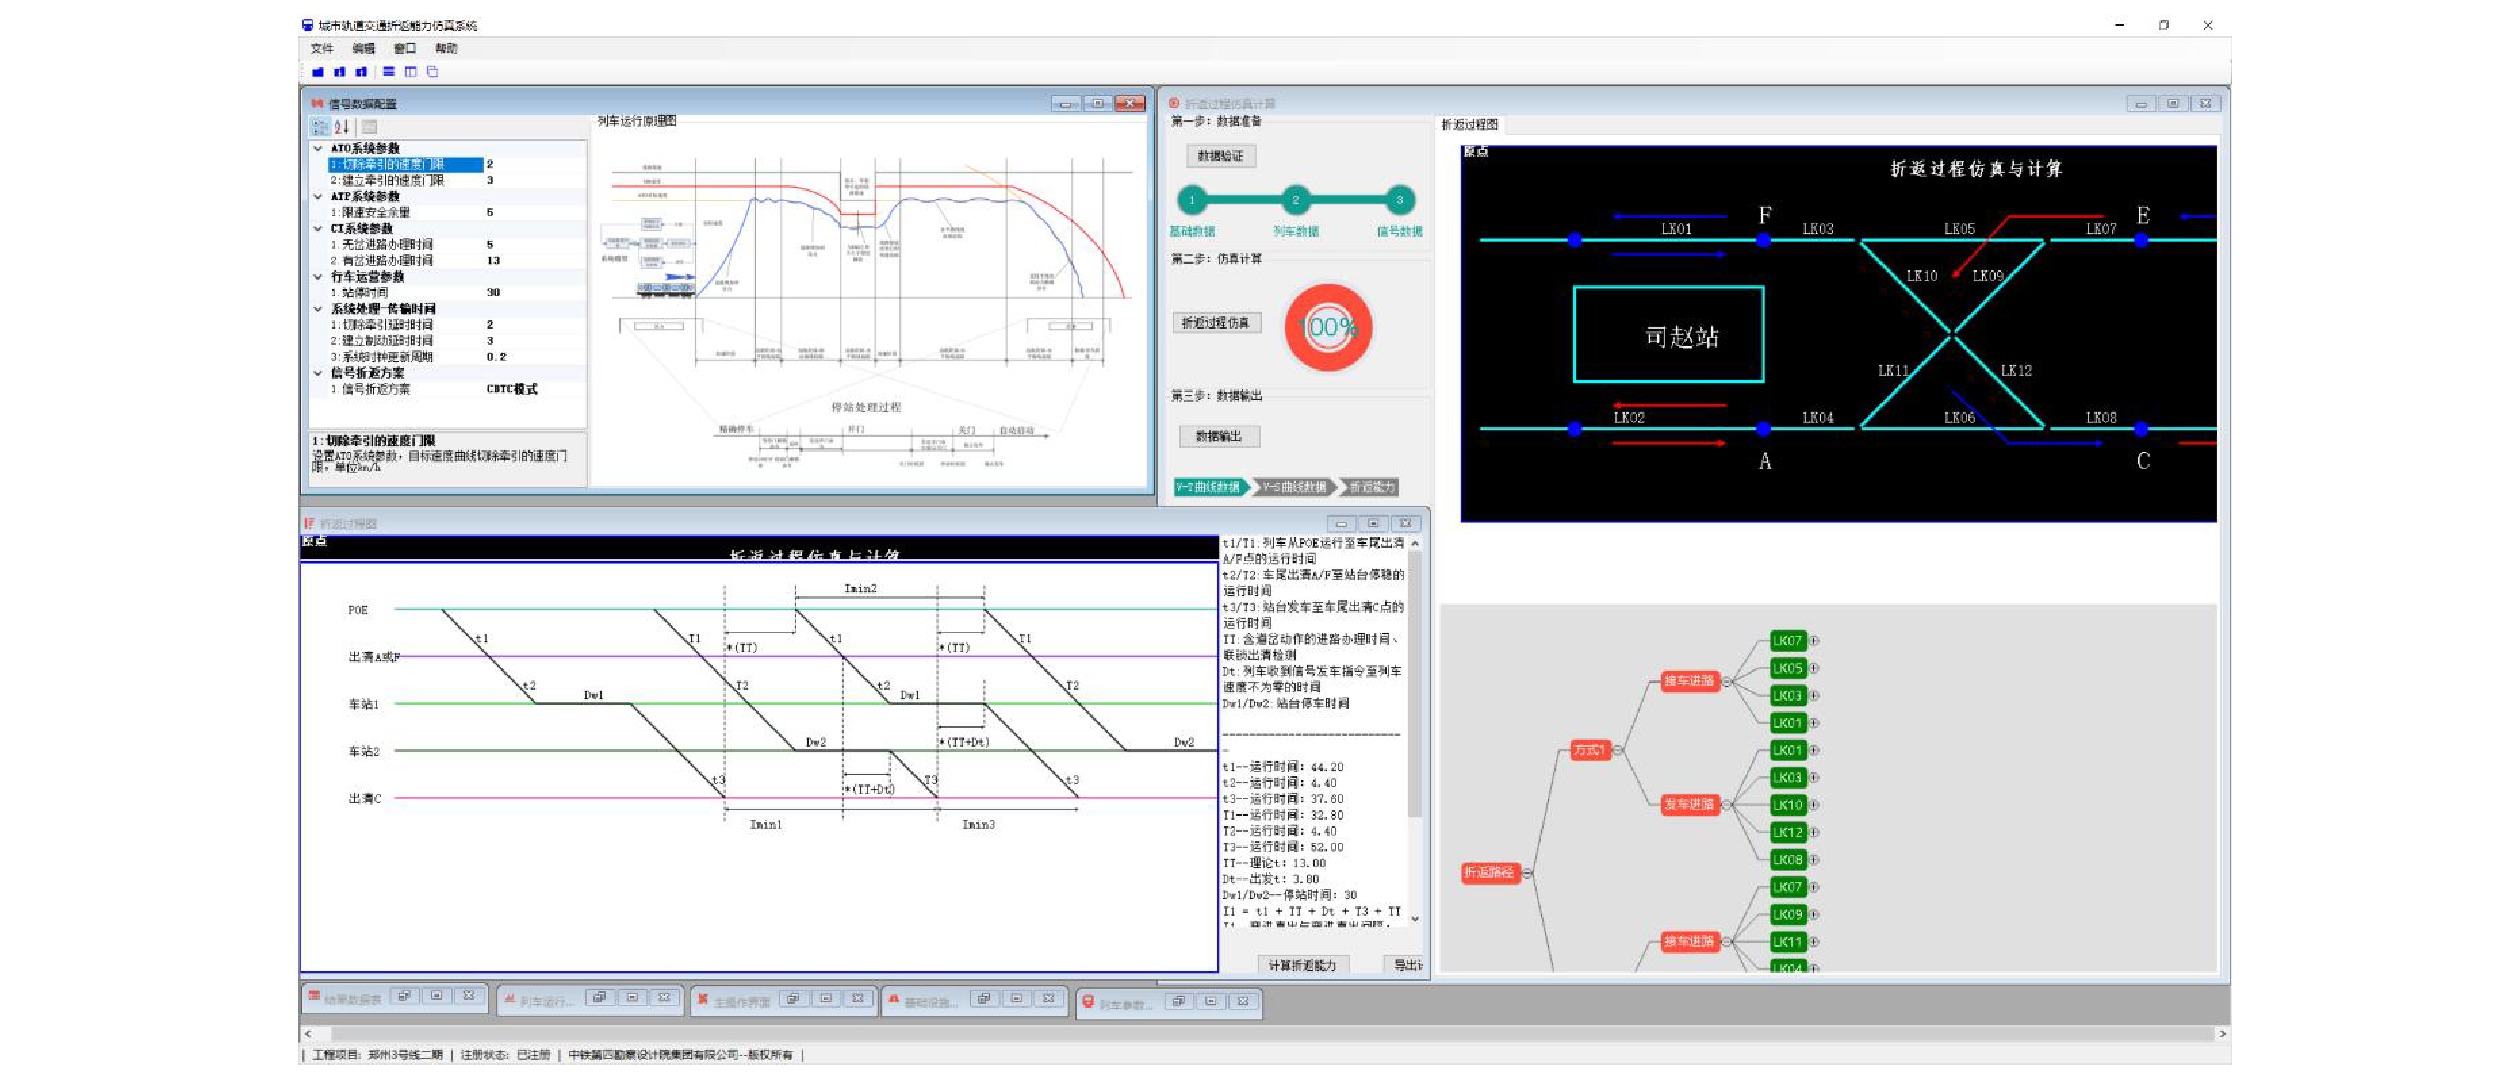The height and width of the screenshot is (1073, 2520).
Task: Select the 无岔进路办理时间 property row
Action: (455, 244)
